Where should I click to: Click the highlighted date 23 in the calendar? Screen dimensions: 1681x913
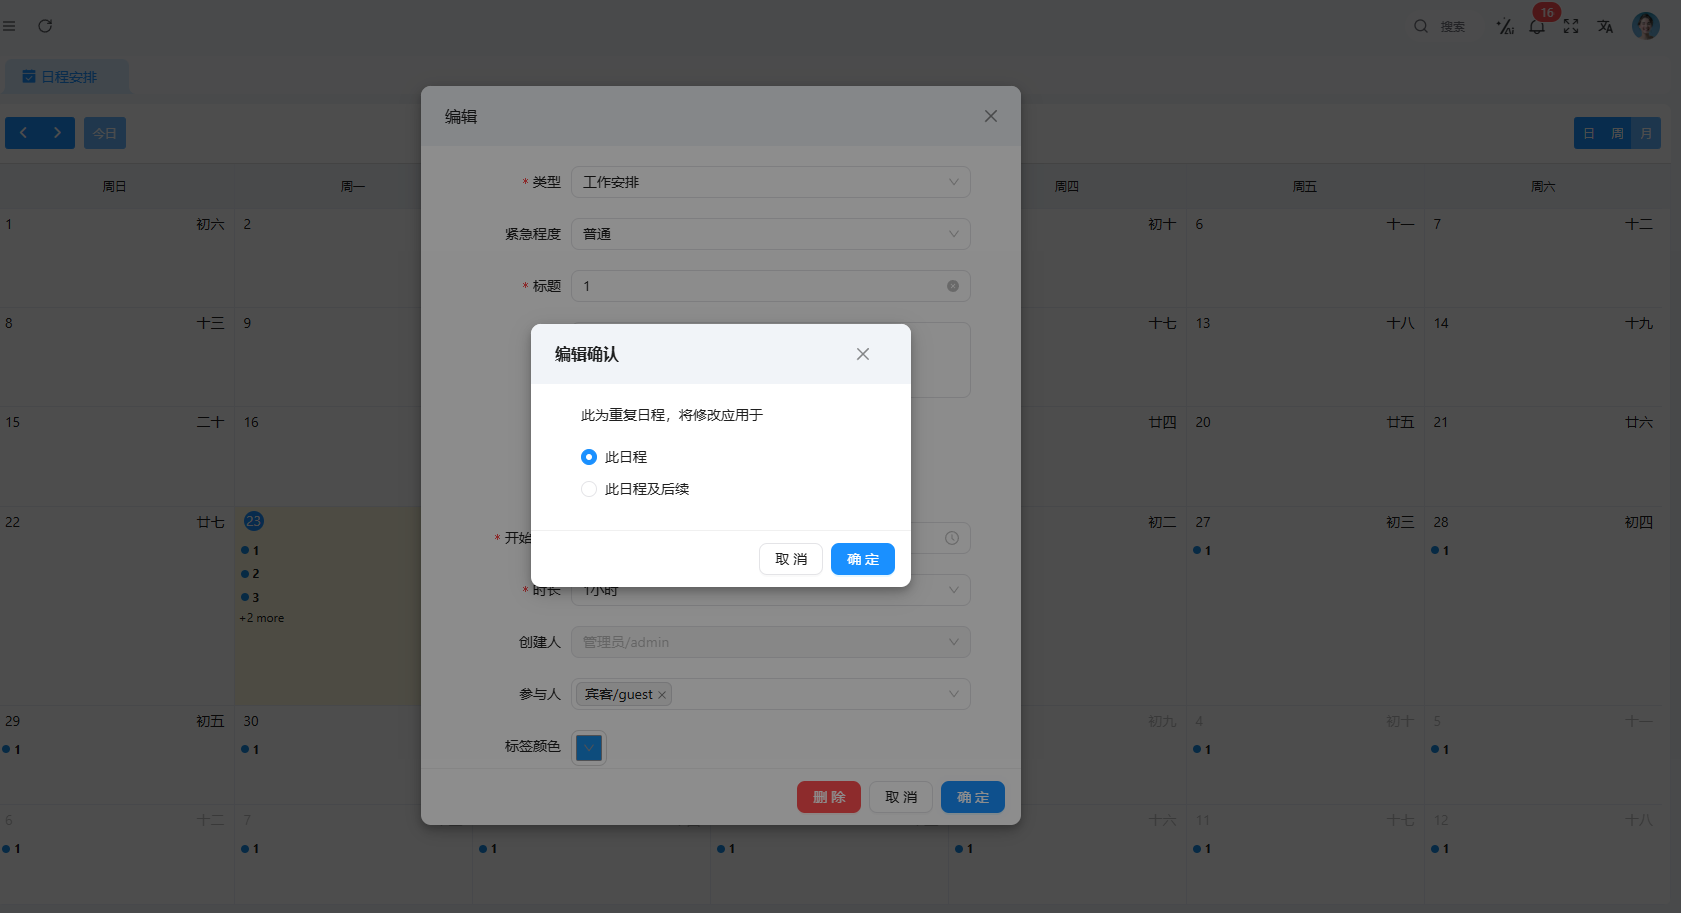click(x=254, y=521)
